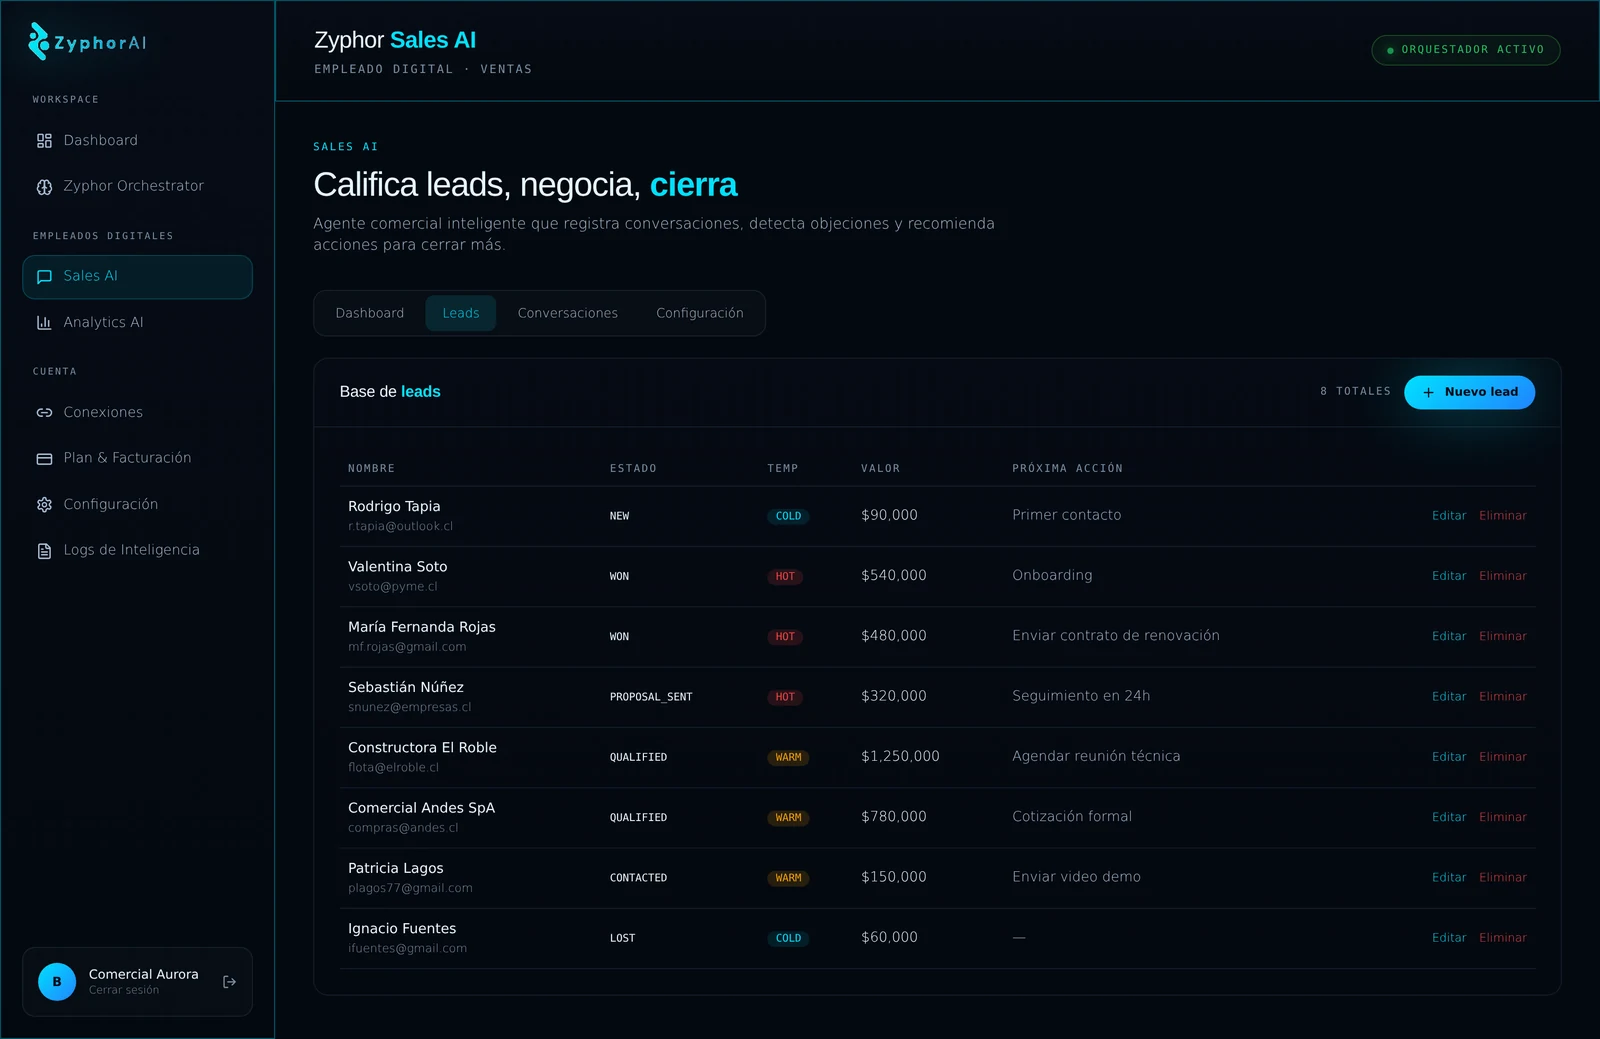1600x1039 pixels.
Task: Click Editar for Ignacio Fuentes
Action: tap(1449, 938)
